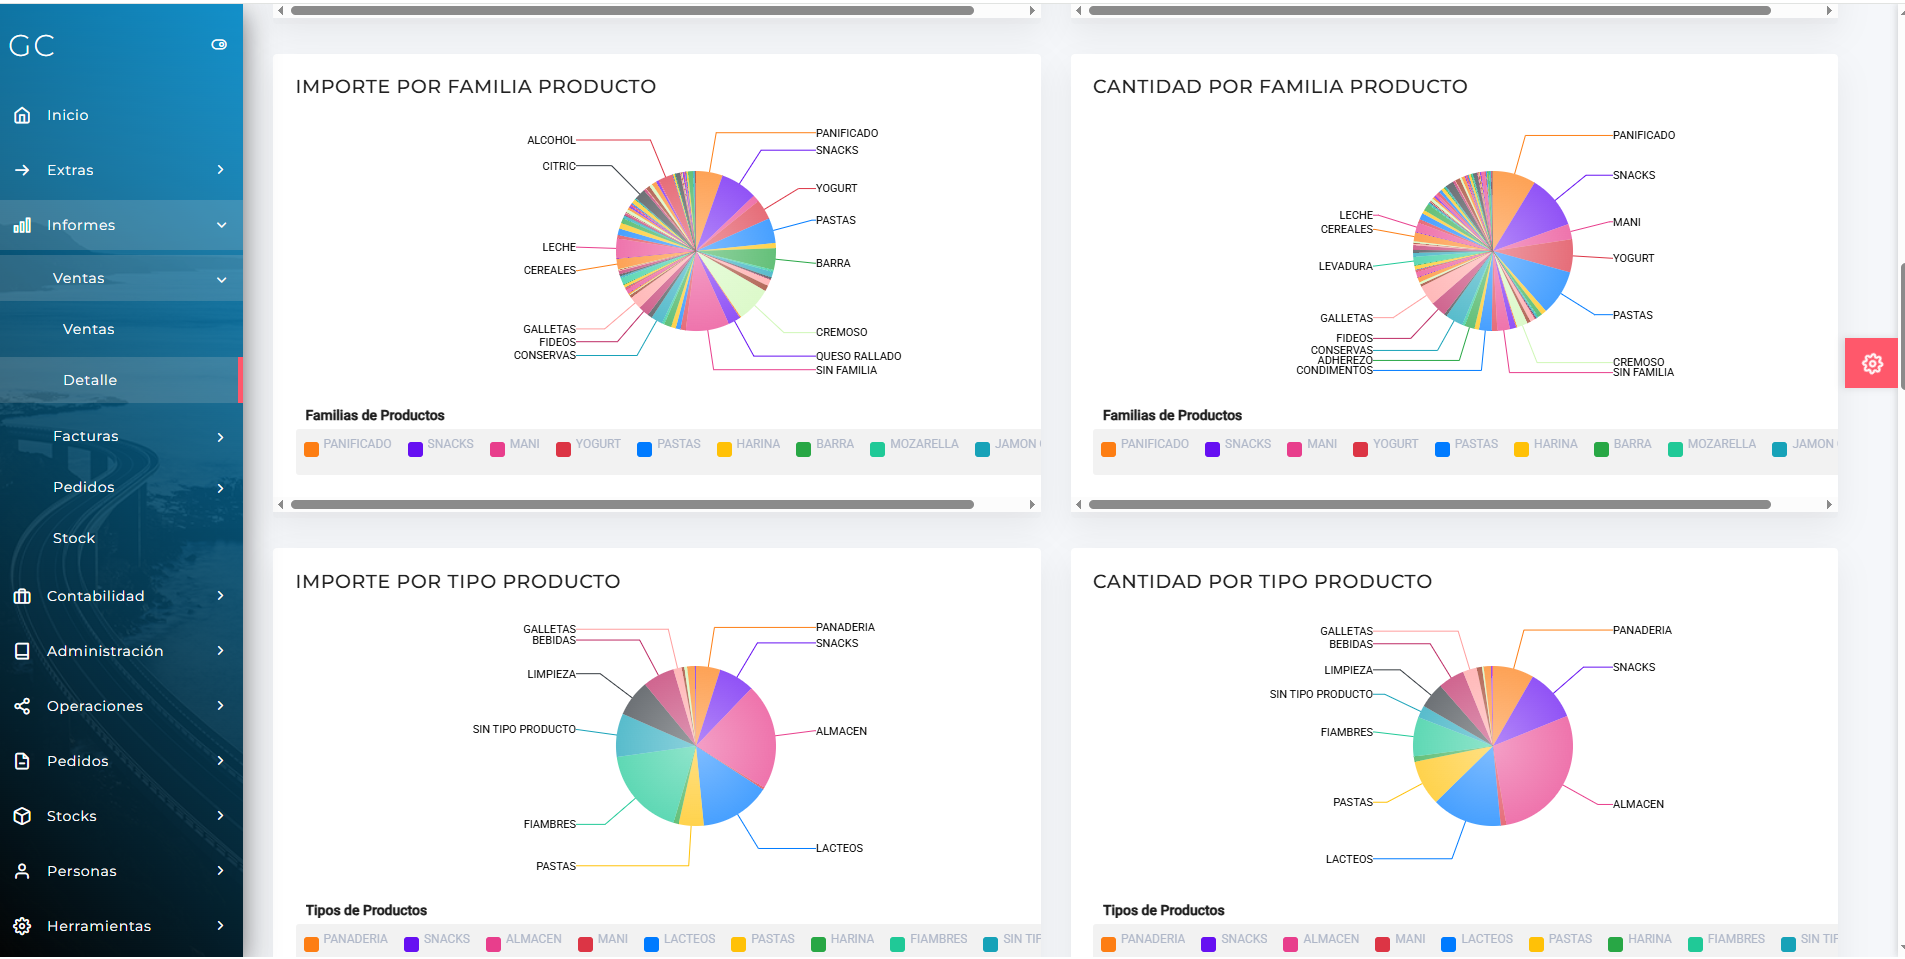This screenshot has height=959, width=1905.
Task: Click the Stock entry under Ventas
Action: (73, 537)
